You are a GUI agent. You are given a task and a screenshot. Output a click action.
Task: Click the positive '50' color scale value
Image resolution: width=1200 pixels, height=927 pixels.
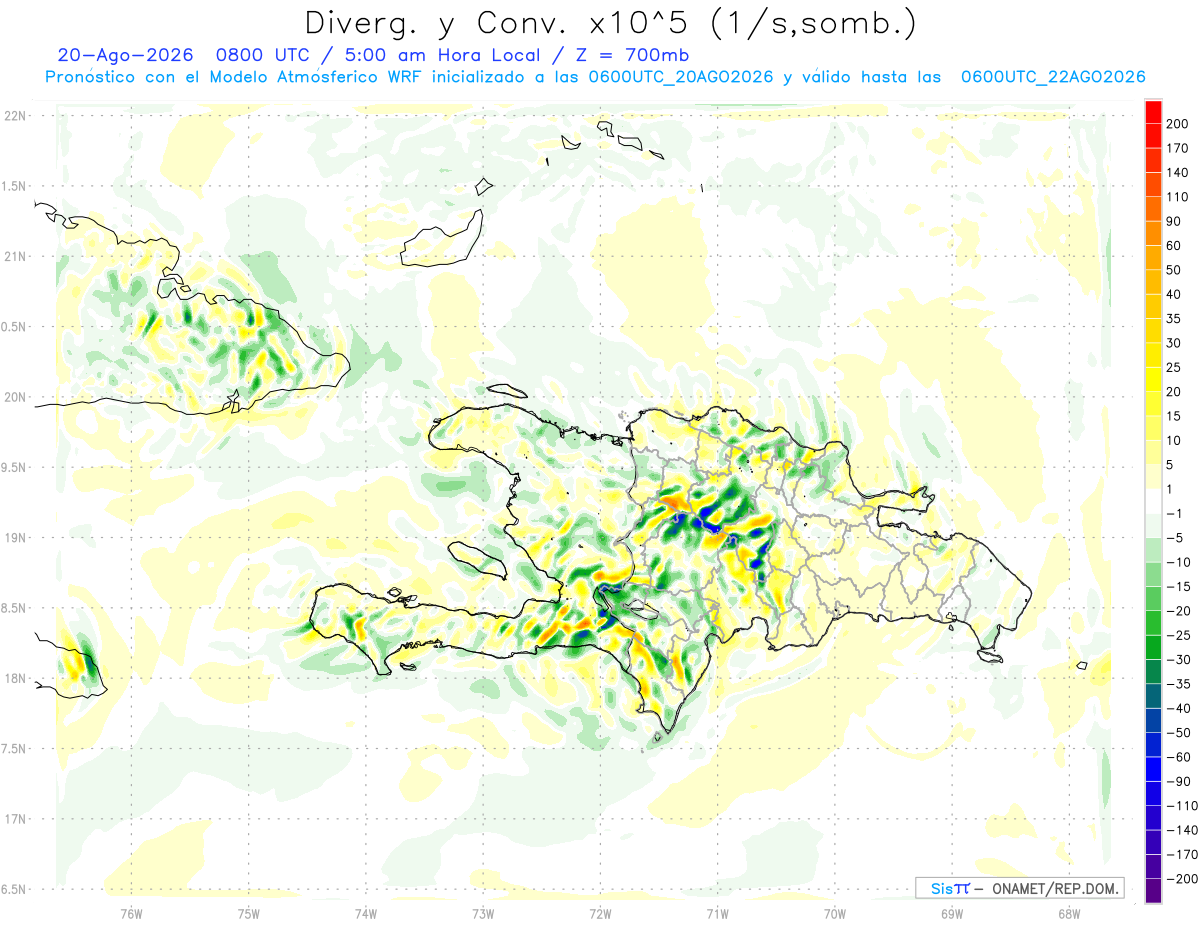click(1173, 270)
